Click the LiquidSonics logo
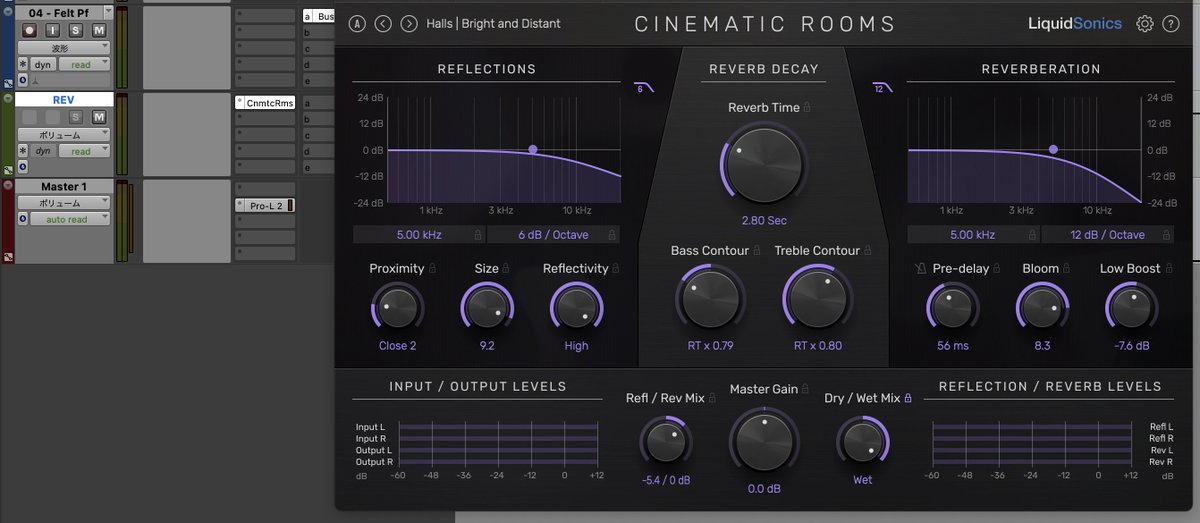1200x523 pixels. coord(1075,23)
